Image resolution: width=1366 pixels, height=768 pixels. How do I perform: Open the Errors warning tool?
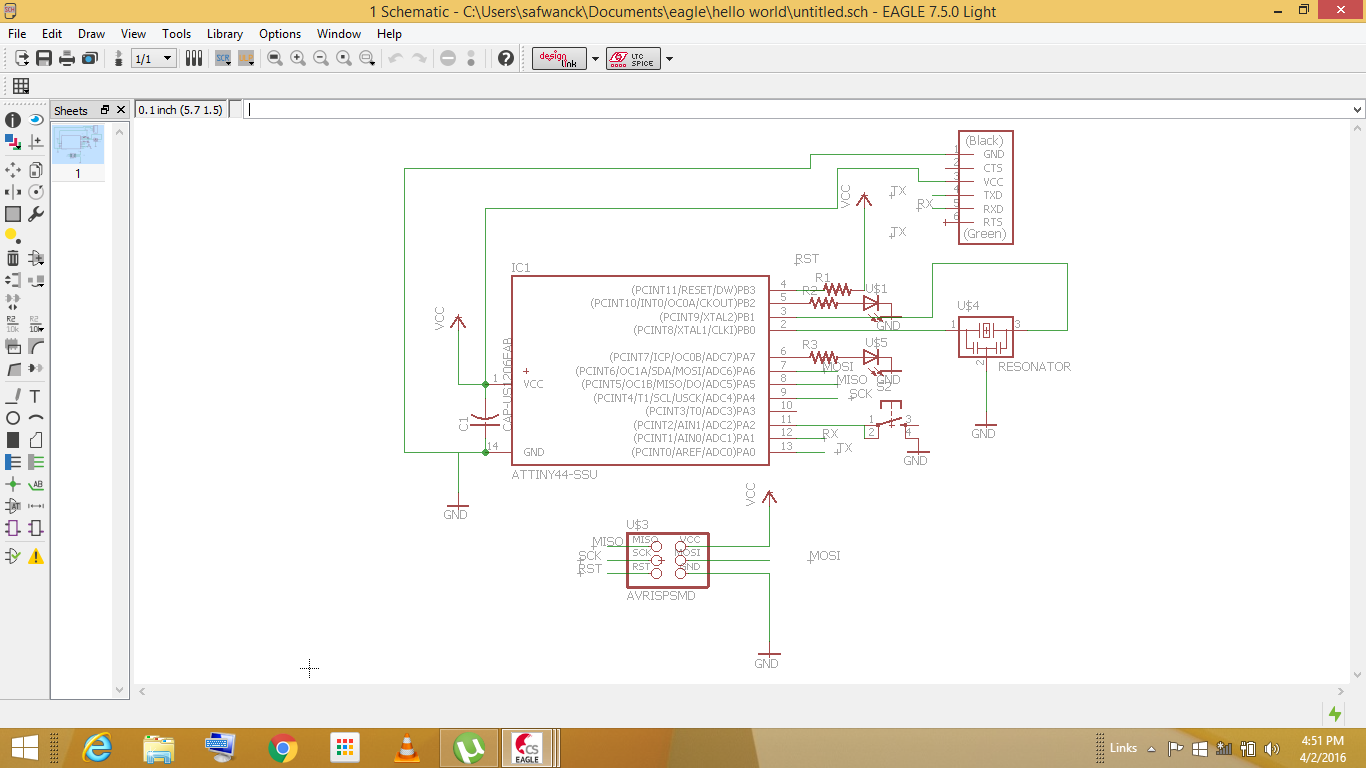click(36, 556)
